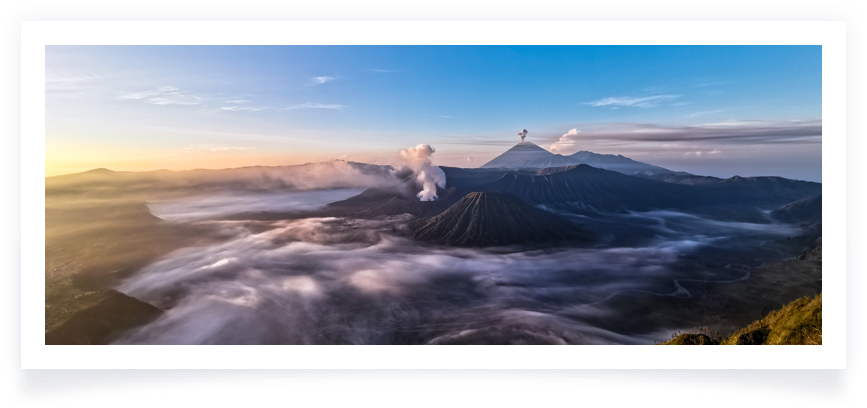Click the white border left of the photo
The width and height of the screenshot is (867, 408).
coord(32,195)
